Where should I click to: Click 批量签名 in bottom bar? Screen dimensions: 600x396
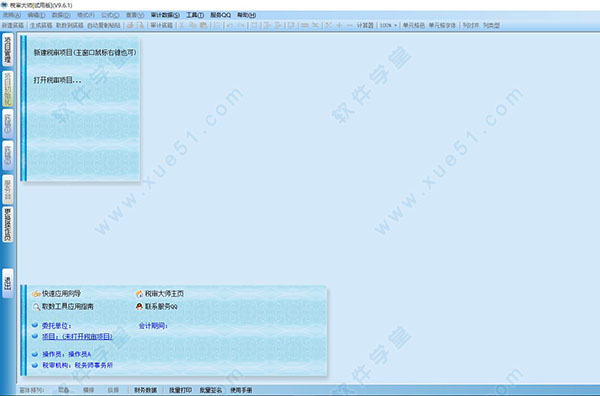(x=211, y=390)
